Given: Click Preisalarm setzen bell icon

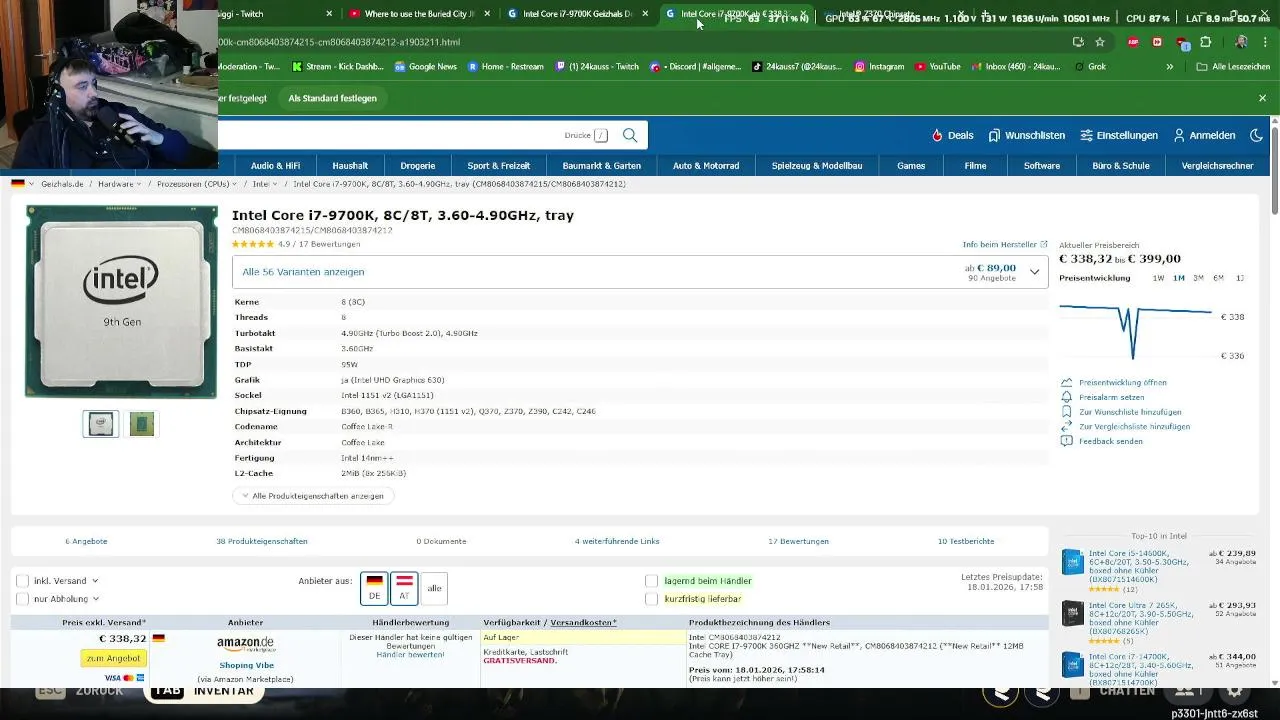Looking at the screenshot, I should (x=1067, y=397).
